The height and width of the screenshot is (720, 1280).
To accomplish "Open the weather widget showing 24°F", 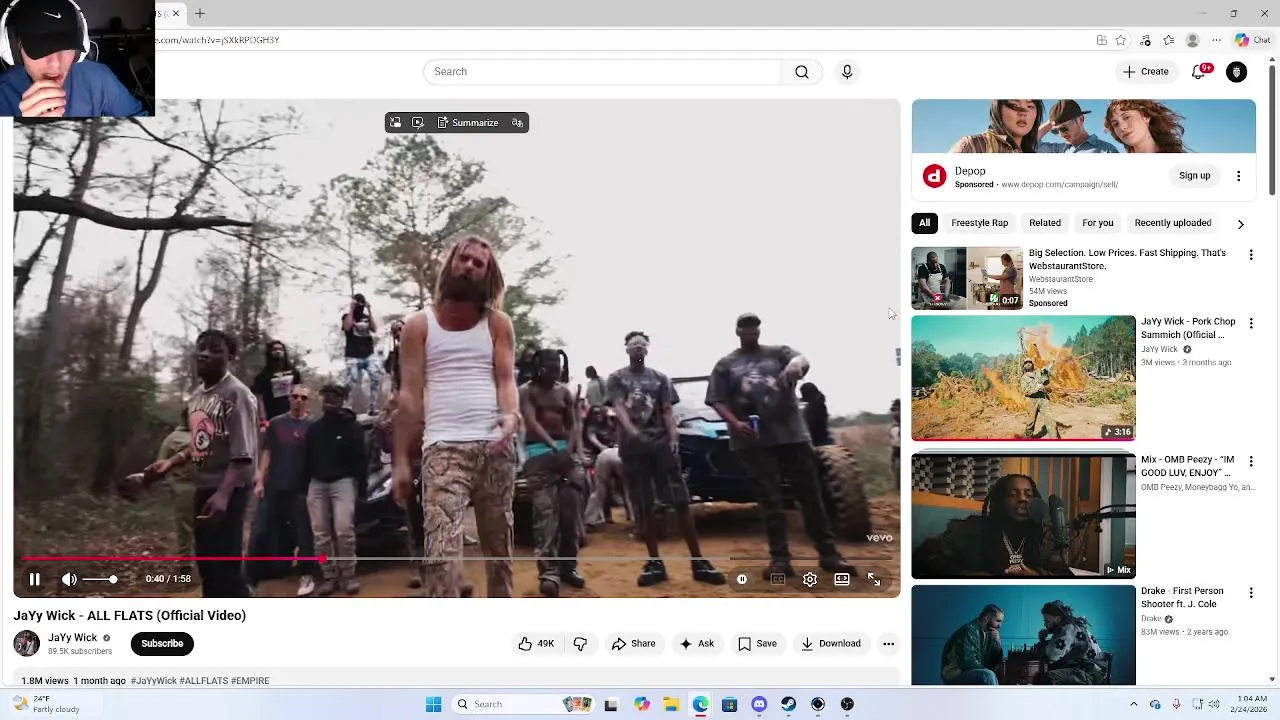I will [45, 704].
